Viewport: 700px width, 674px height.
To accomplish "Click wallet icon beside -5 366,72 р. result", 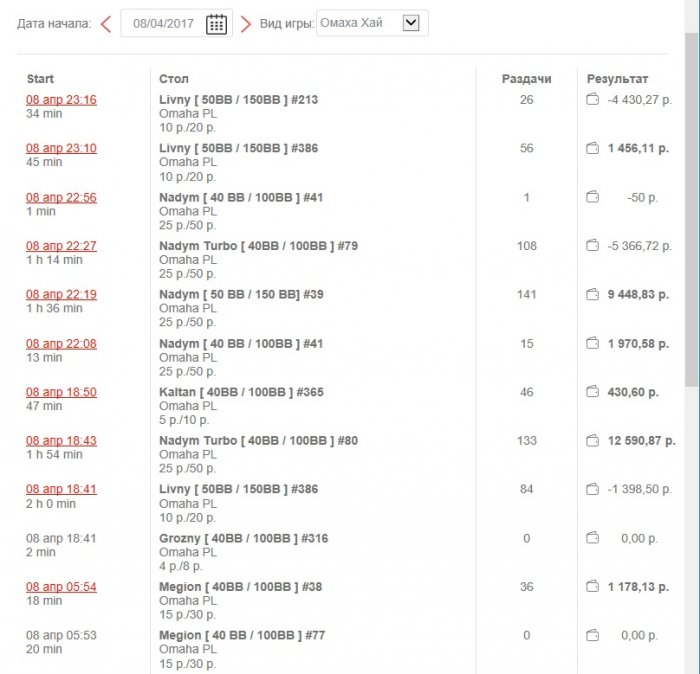I will click(592, 246).
